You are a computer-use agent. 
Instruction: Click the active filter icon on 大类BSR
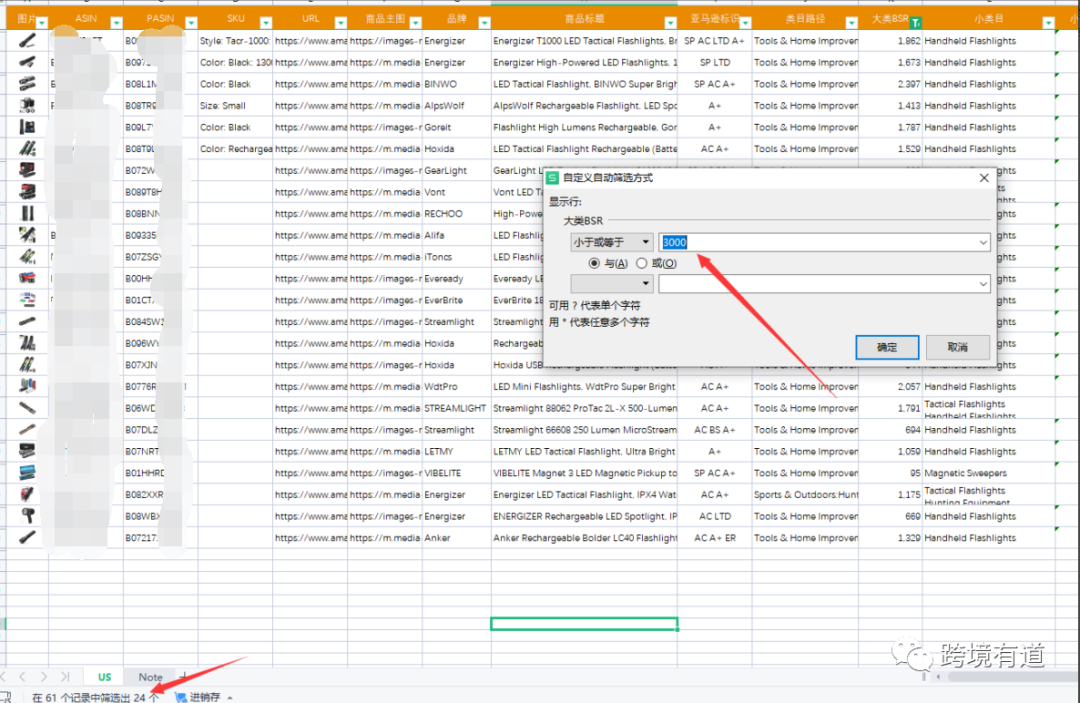click(915, 23)
